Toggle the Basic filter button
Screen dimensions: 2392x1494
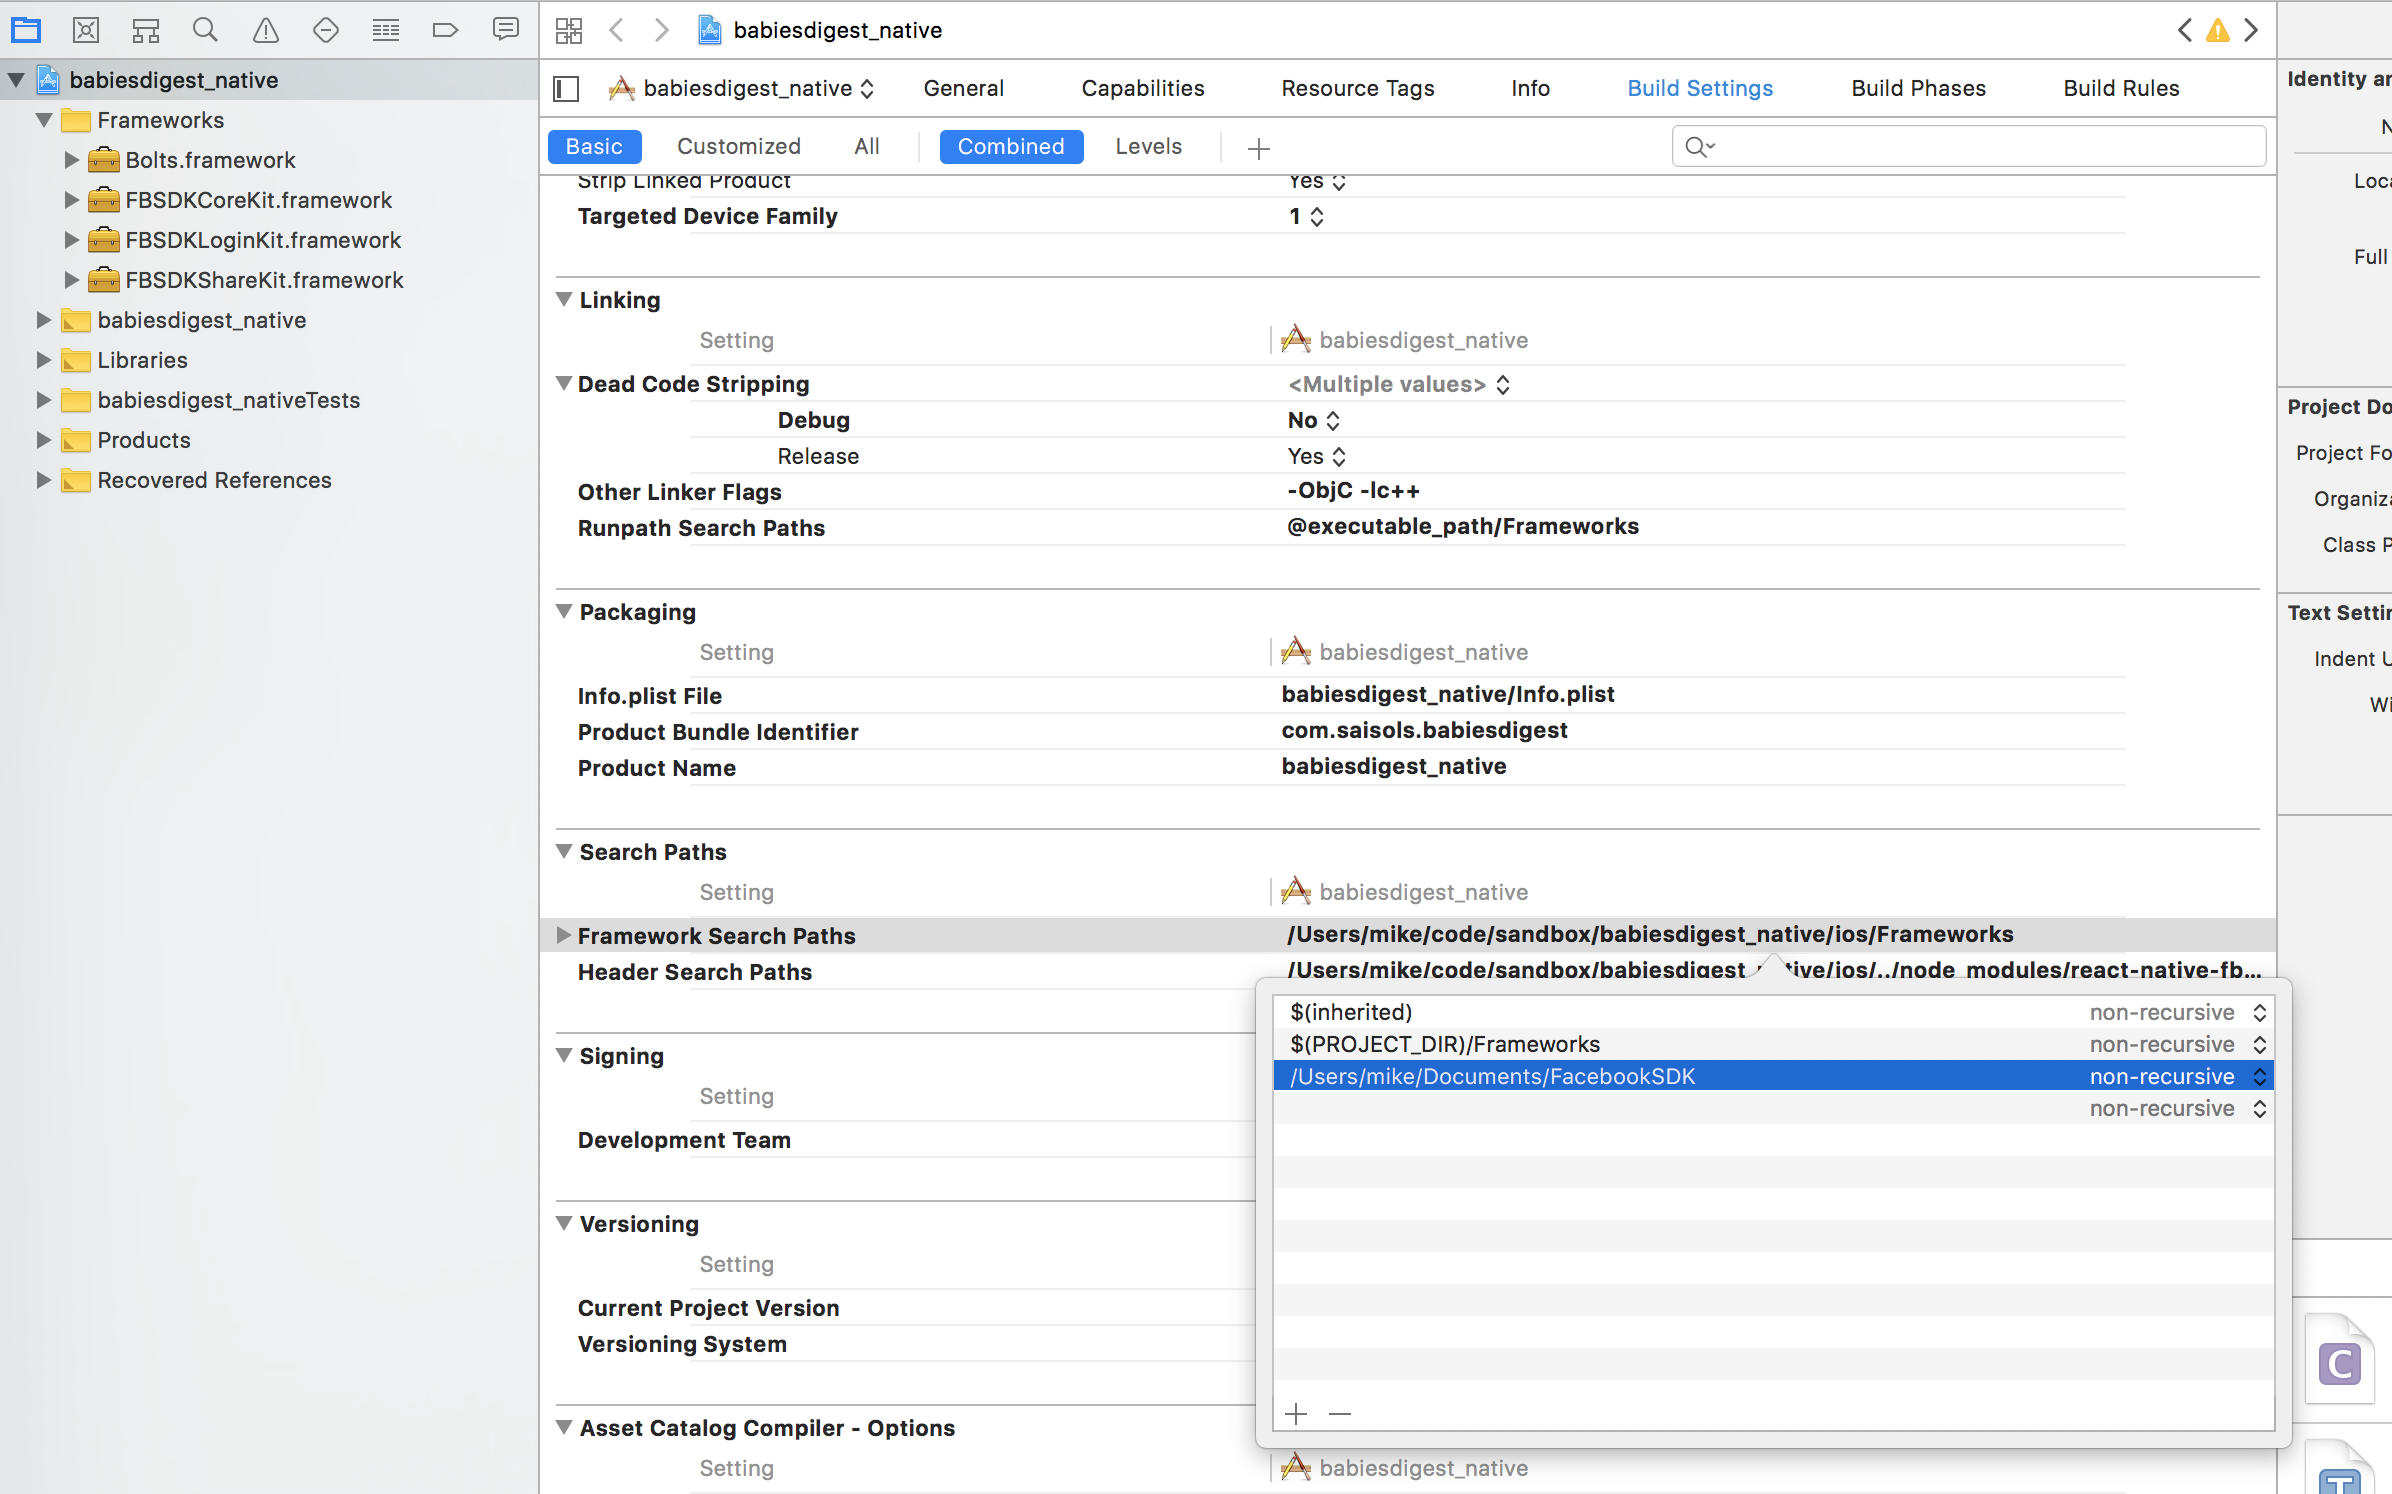595,146
